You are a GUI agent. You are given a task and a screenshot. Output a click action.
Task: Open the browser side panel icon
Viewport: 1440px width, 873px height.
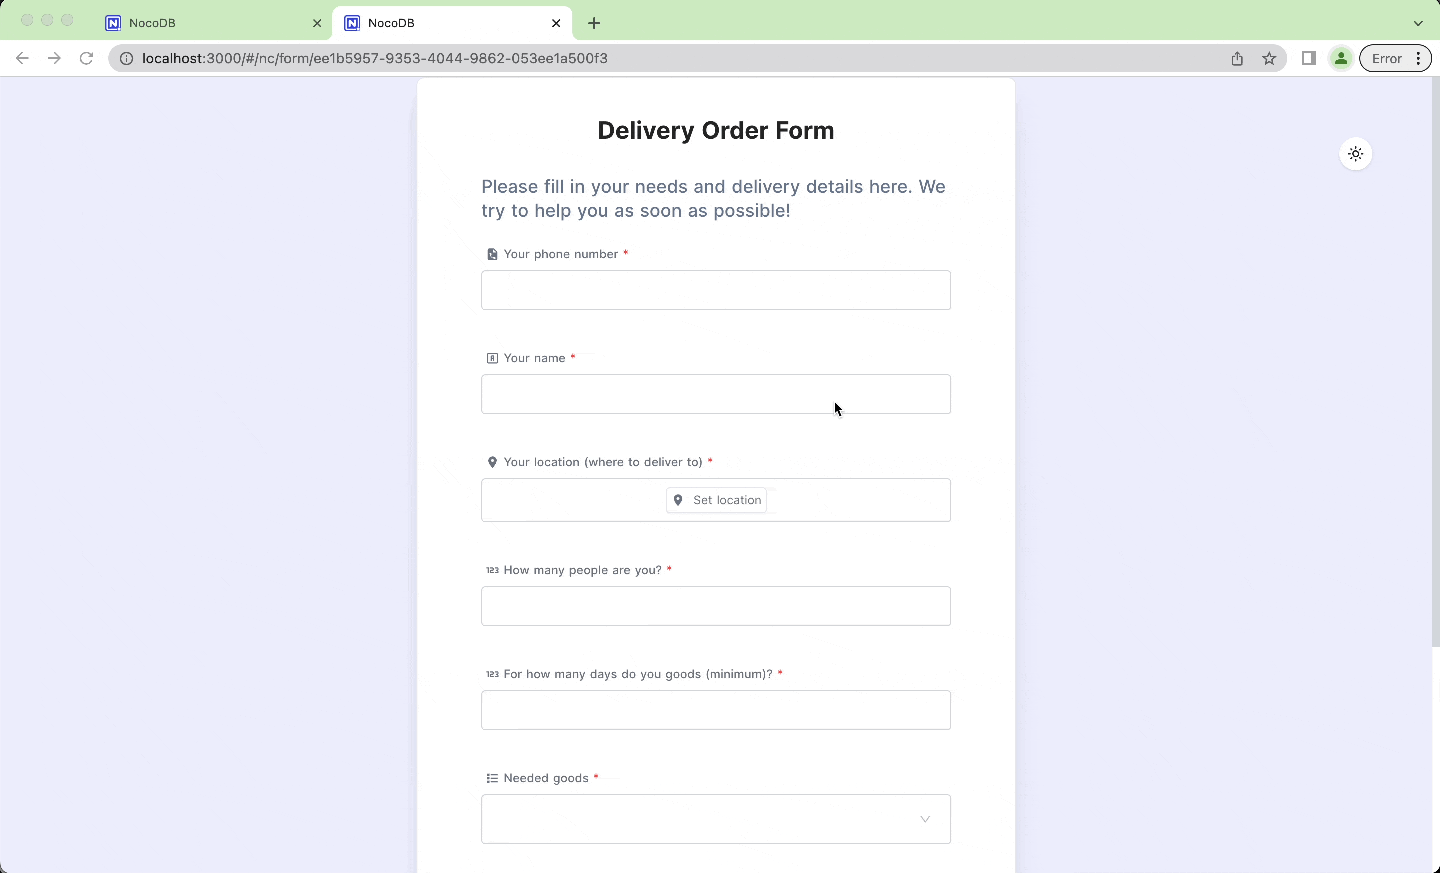(1308, 58)
